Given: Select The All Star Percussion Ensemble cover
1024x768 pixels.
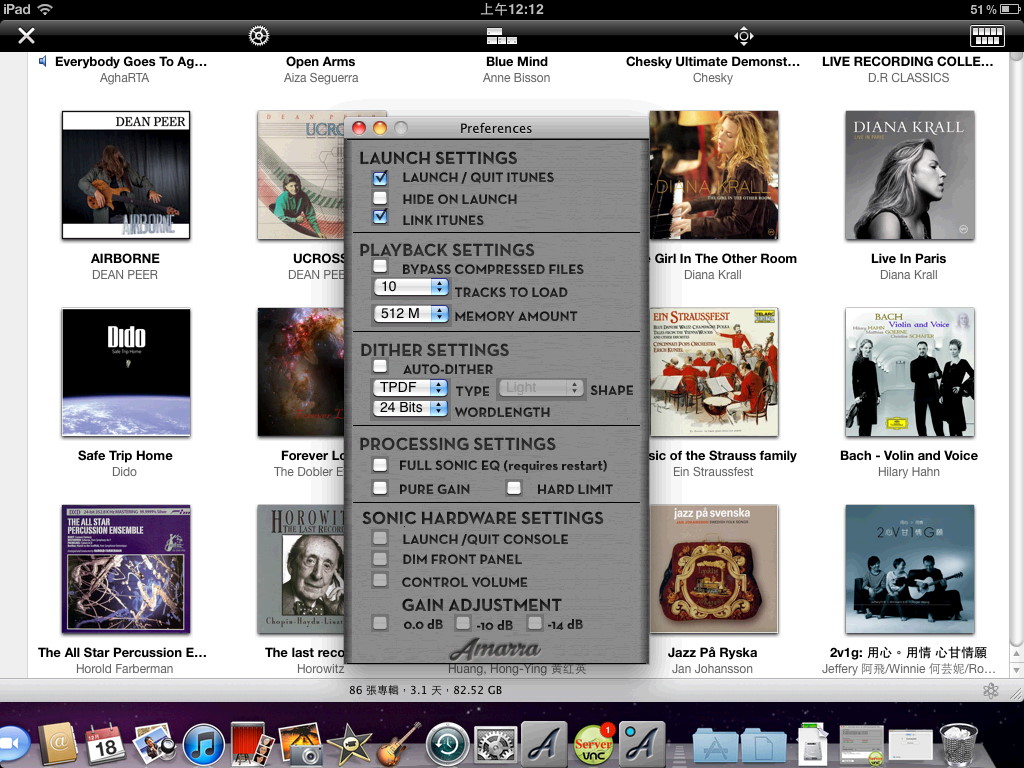Looking at the screenshot, I should (126, 569).
